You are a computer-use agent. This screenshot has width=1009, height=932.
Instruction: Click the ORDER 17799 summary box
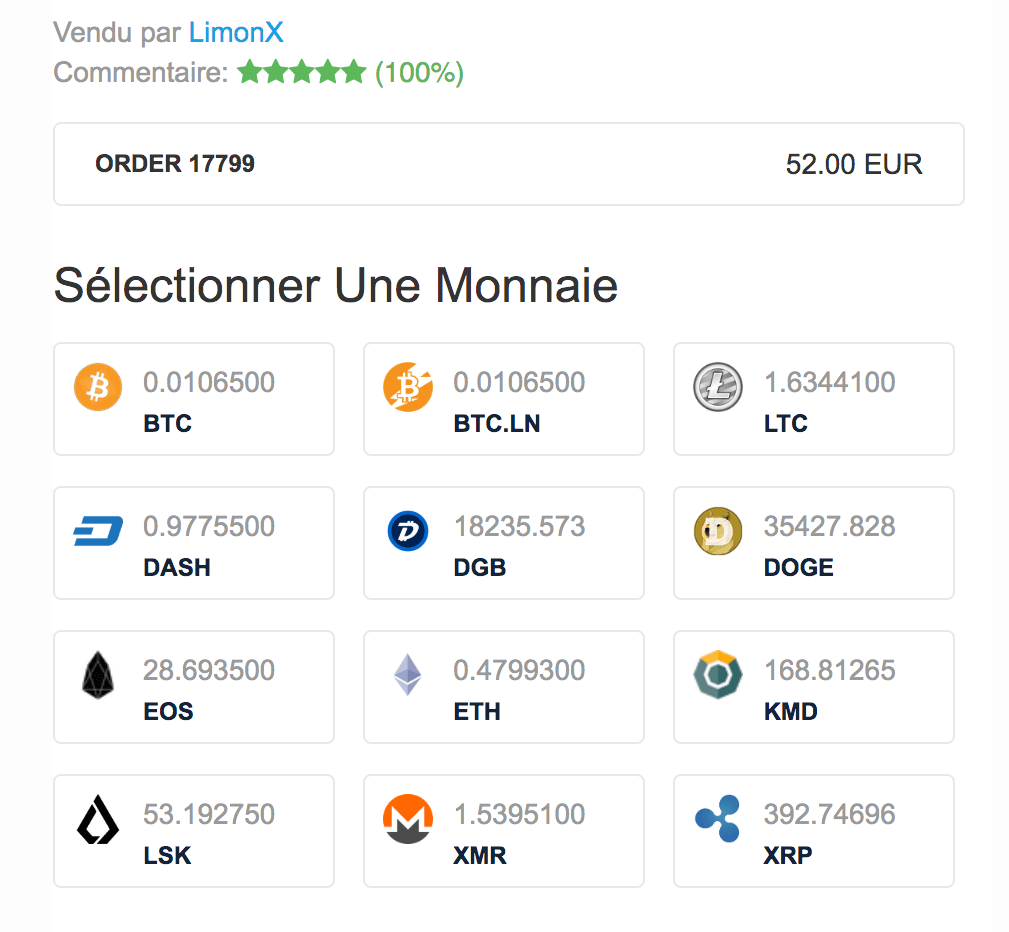point(508,164)
